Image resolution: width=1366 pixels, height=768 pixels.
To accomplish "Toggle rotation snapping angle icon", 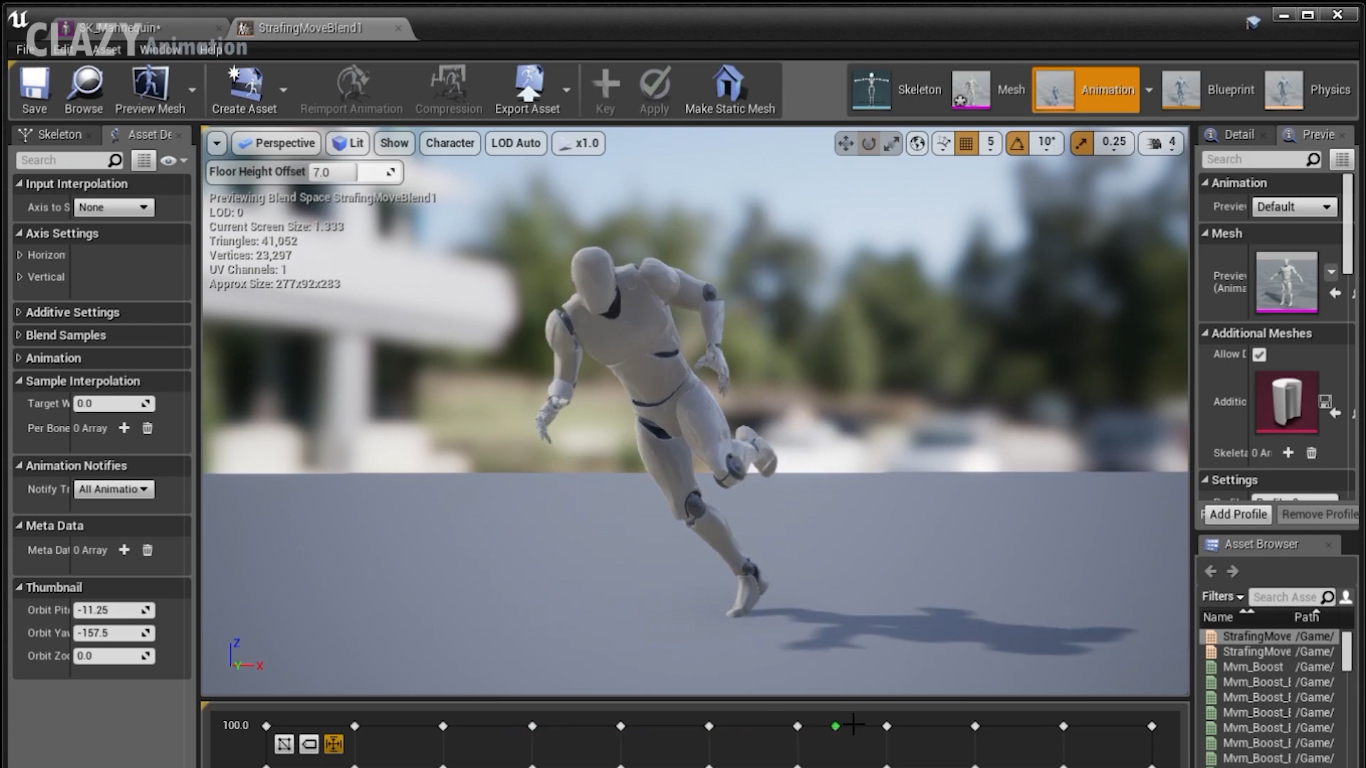I will 1017,143.
